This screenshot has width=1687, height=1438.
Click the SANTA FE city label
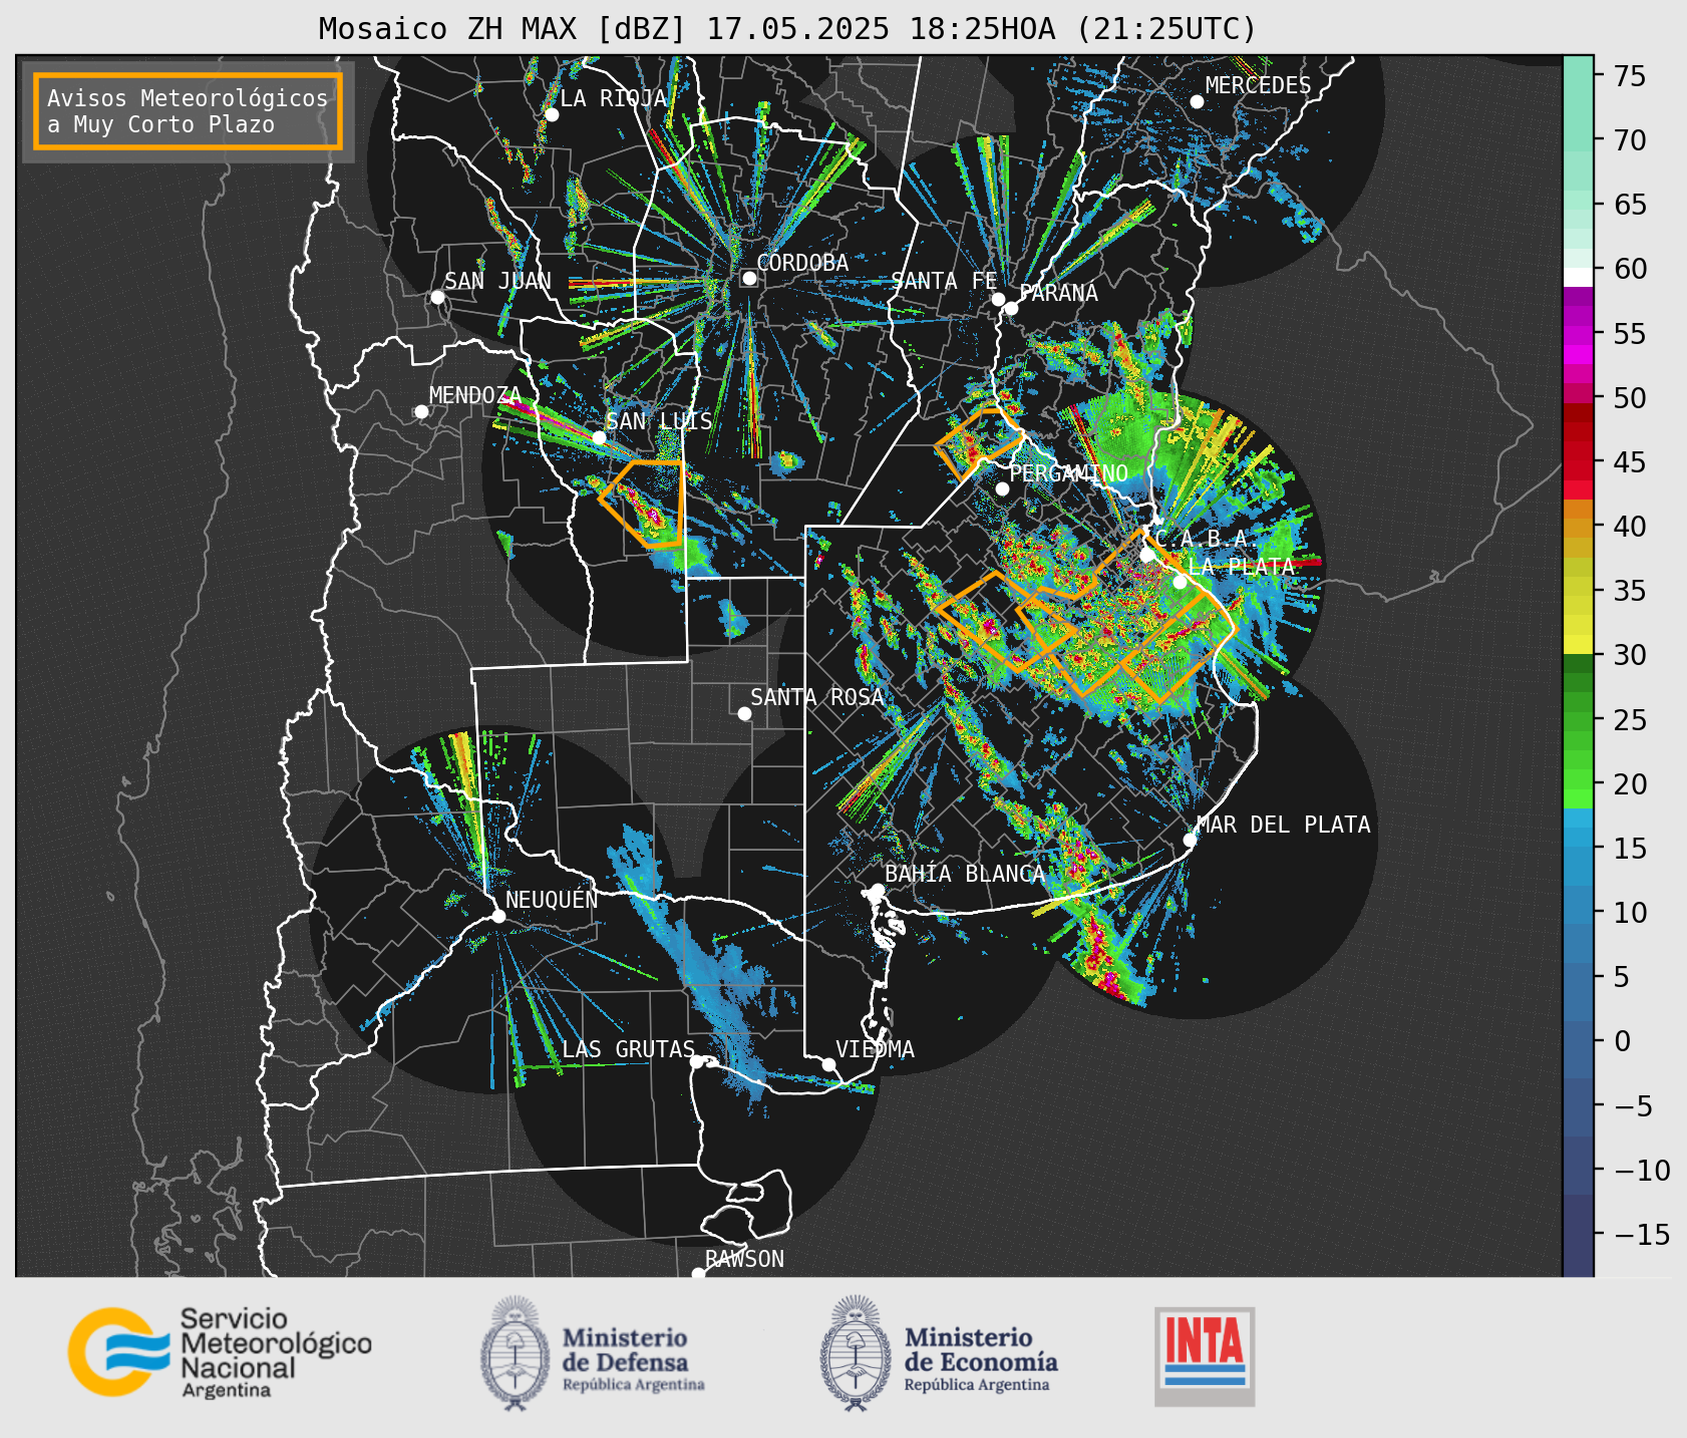click(944, 281)
